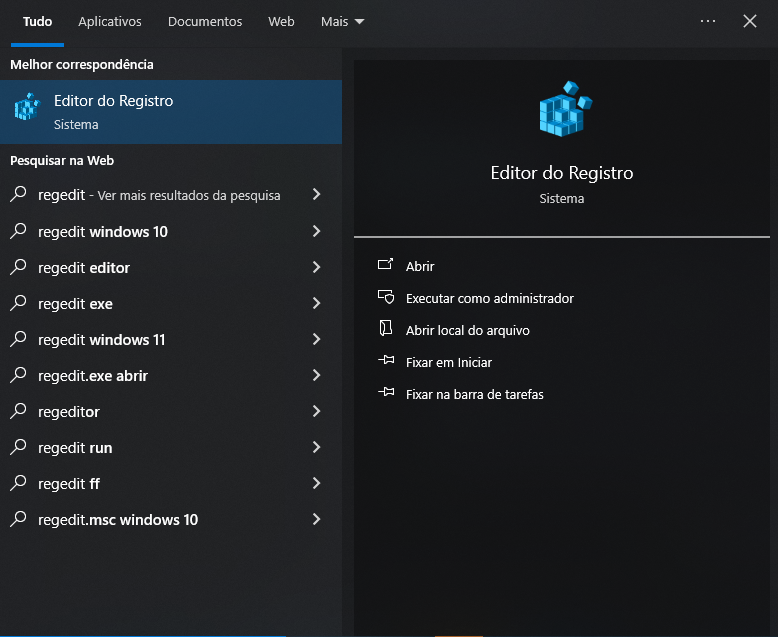Click the Abrir open icon
Viewport: 778px width, 637px height.
click(386, 264)
